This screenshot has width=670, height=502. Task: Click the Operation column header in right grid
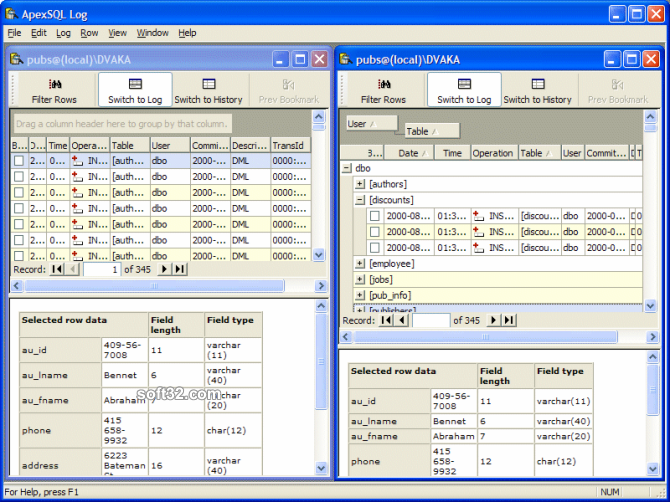[494, 153]
